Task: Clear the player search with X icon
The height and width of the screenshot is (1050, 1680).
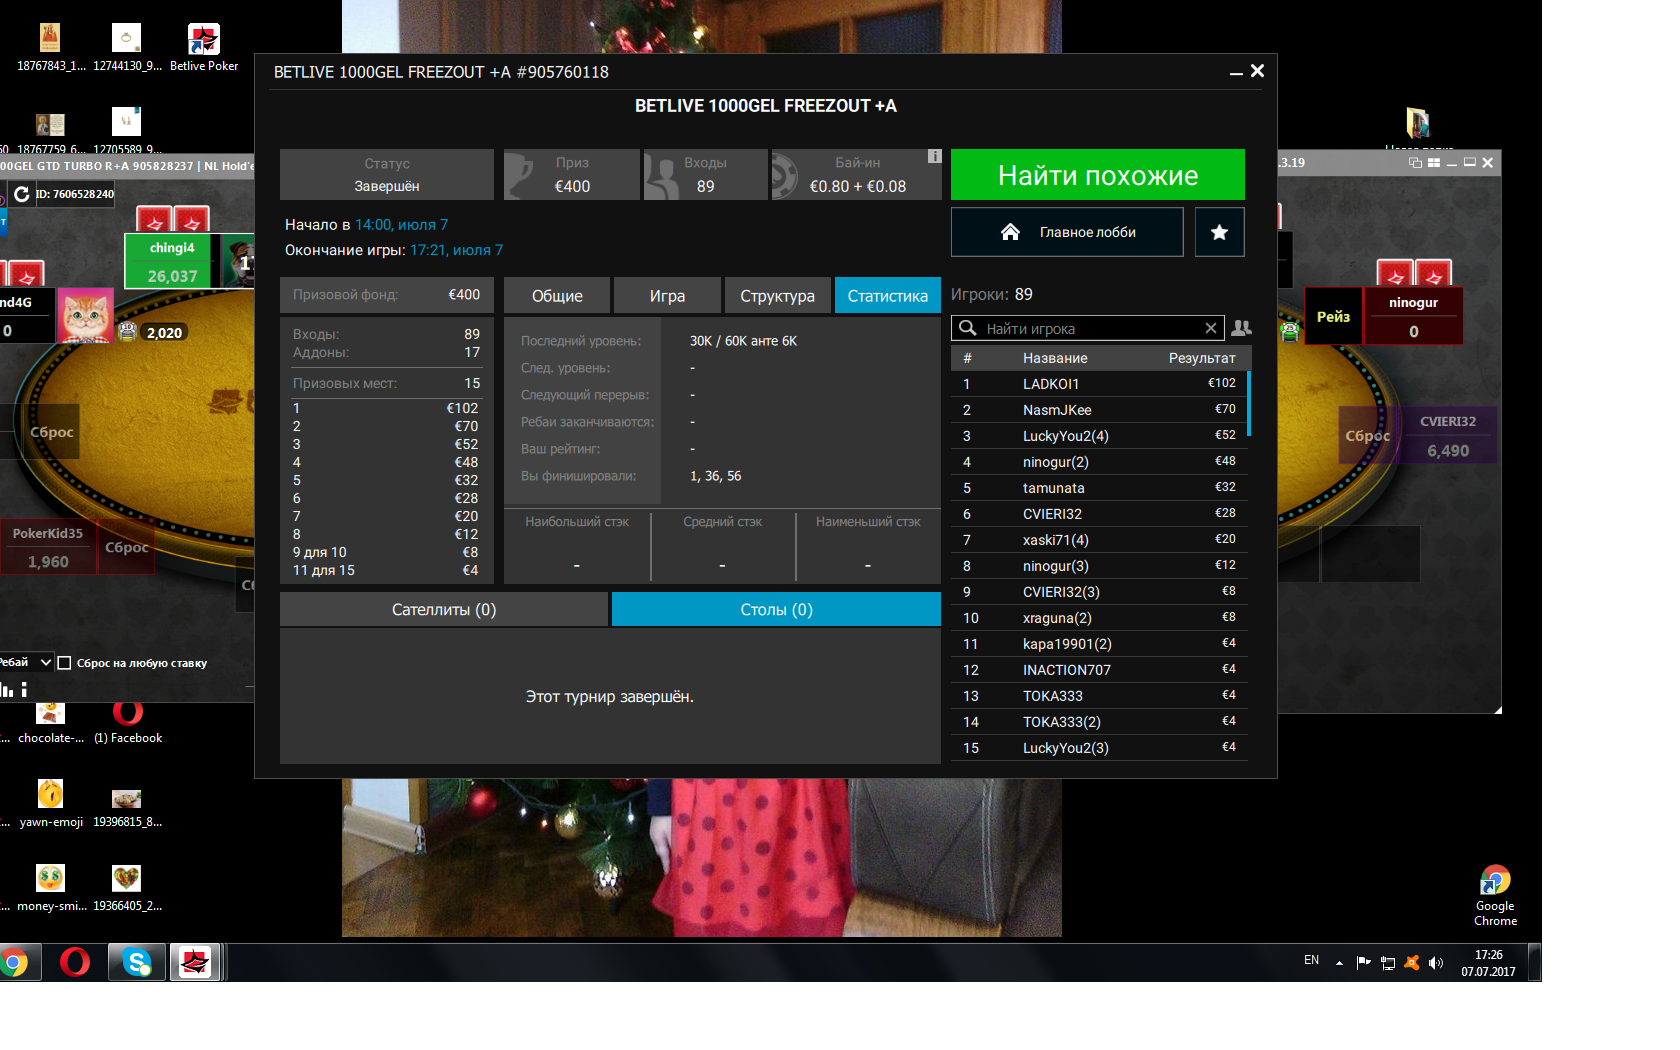Action: click(1210, 328)
